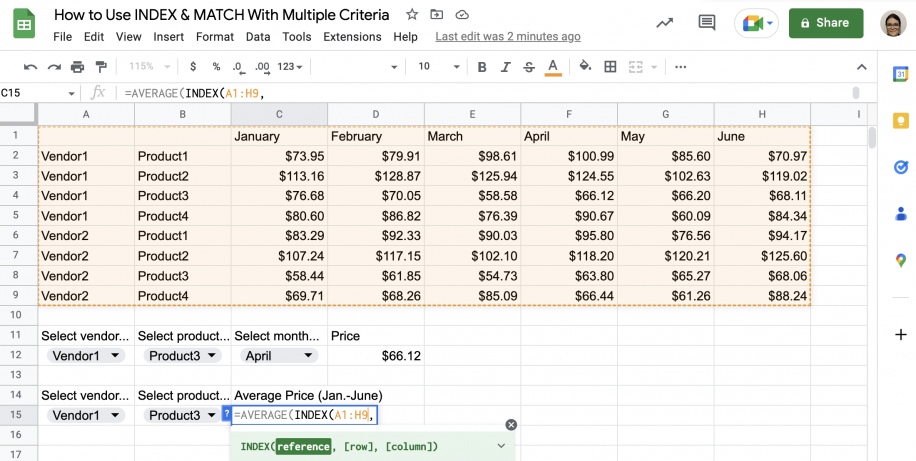Open the more toolbar options menu
The image size is (916, 461).
[680, 67]
